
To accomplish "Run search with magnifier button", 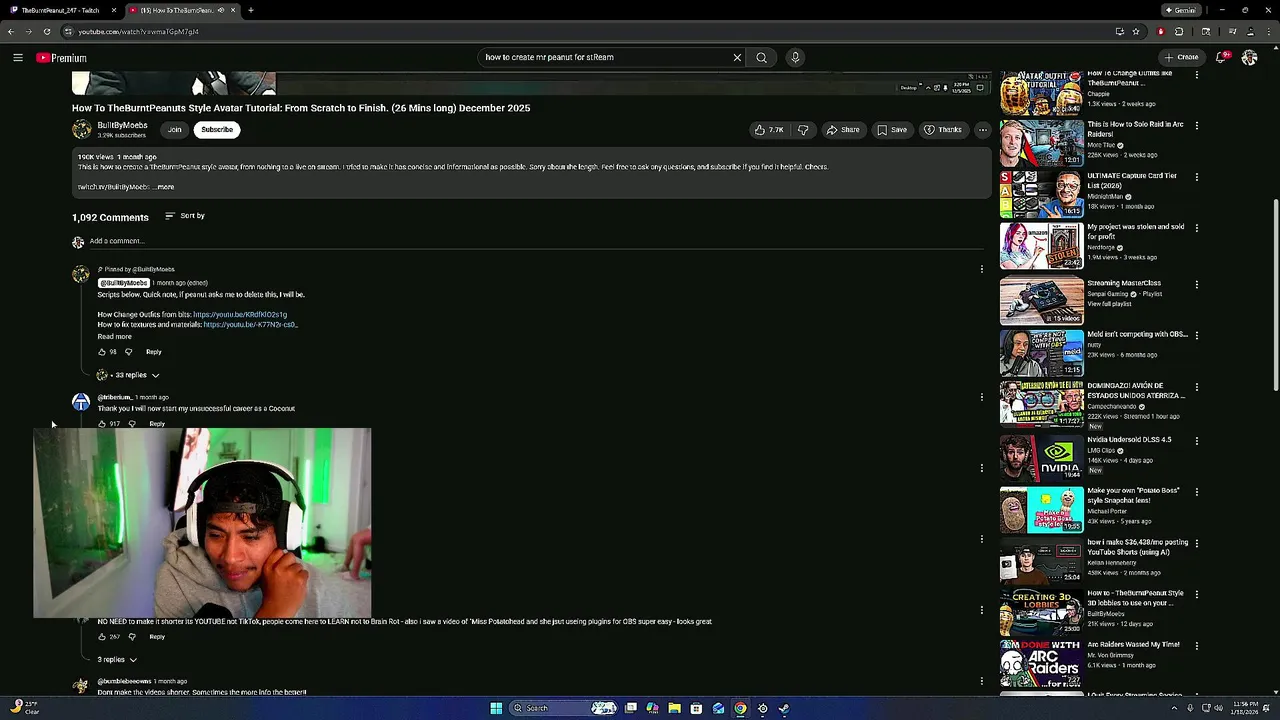I will 761,58.
